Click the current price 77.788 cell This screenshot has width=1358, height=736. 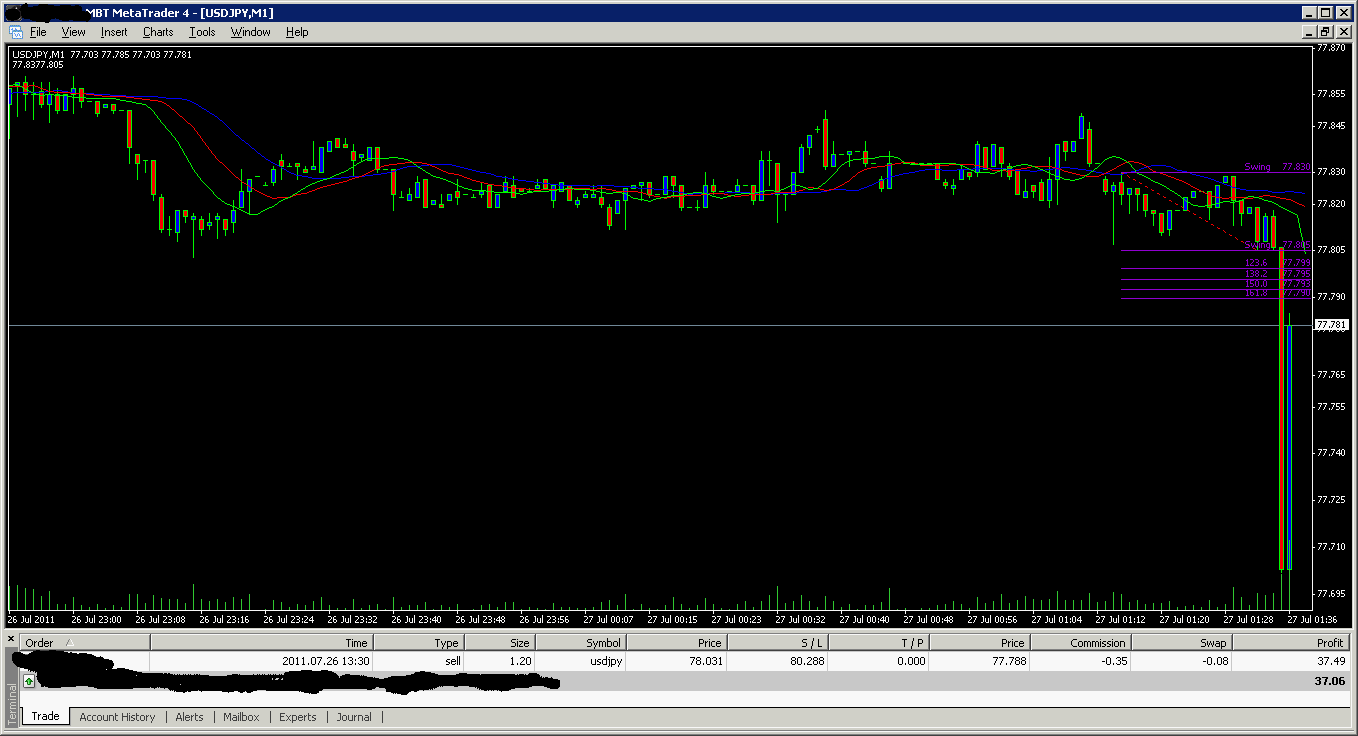click(979, 661)
